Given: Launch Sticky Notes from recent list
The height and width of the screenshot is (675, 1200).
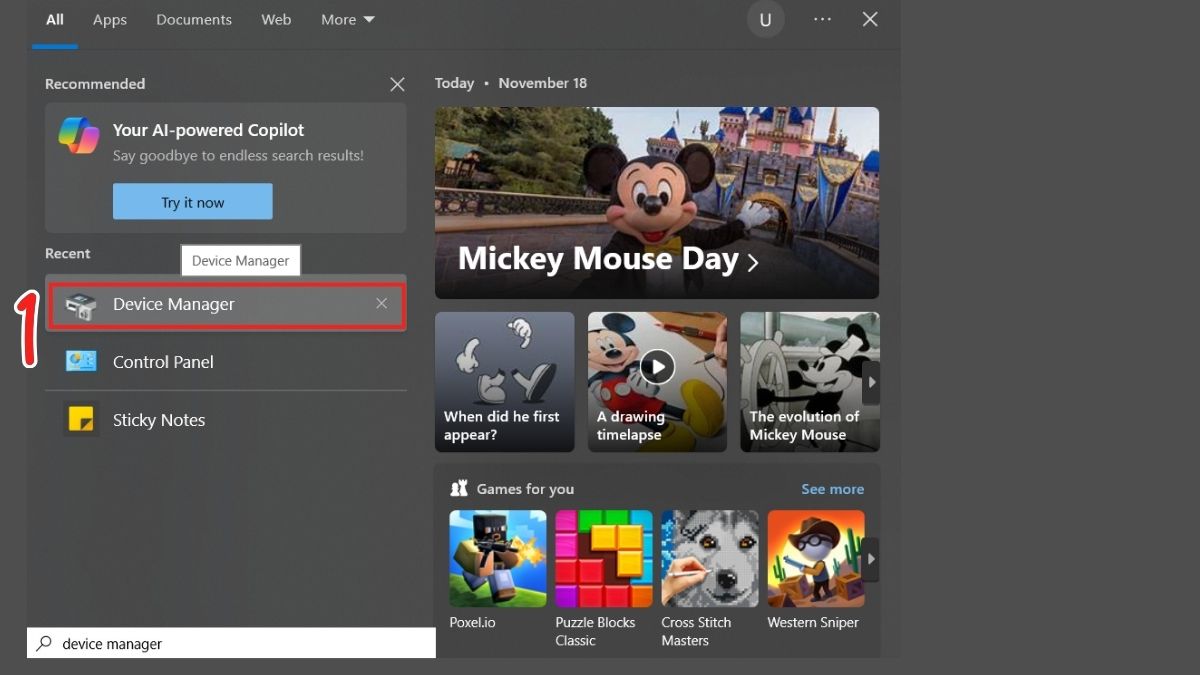Looking at the screenshot, I should coord(81,419).
